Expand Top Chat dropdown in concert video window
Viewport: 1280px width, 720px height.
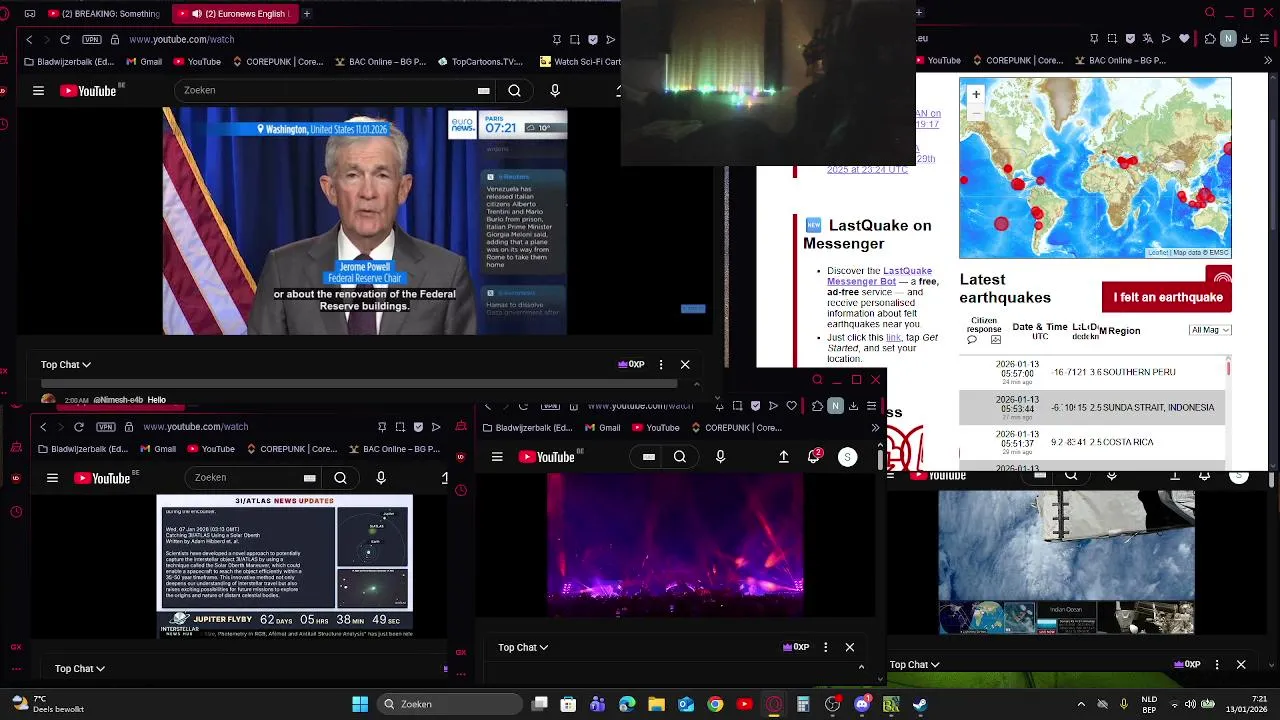pyautogui.click(x=523, y=648)
